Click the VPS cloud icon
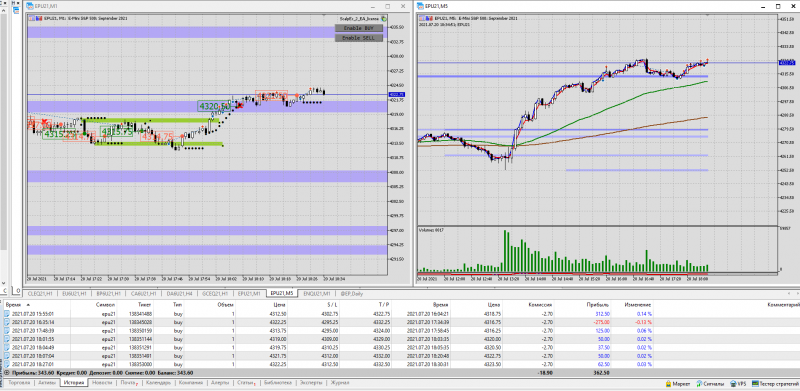The height and width of the screenshot is (391, 800). [734, 383]
